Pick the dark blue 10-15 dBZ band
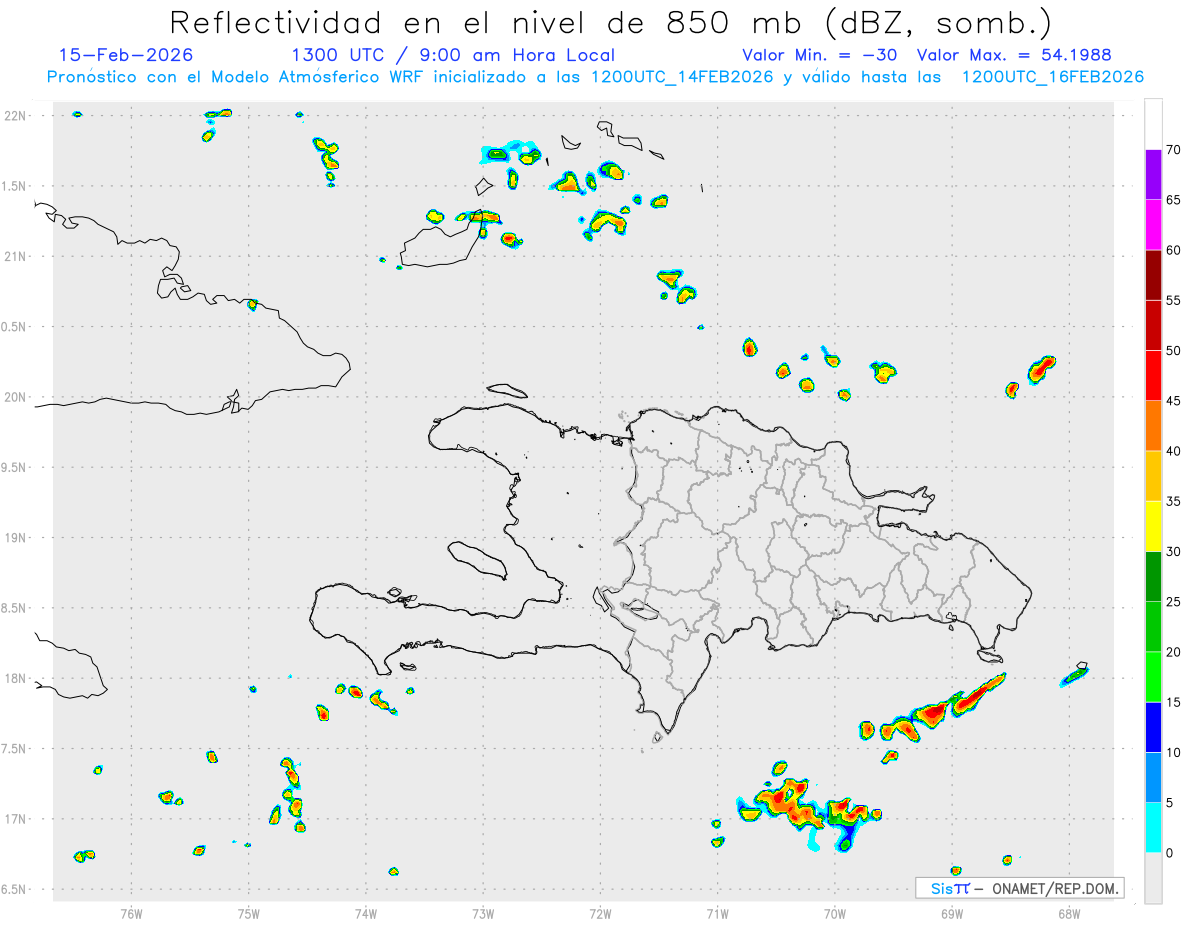Image resolution: width=1200 pixels, height=927 pixels. click(1153, 727)
